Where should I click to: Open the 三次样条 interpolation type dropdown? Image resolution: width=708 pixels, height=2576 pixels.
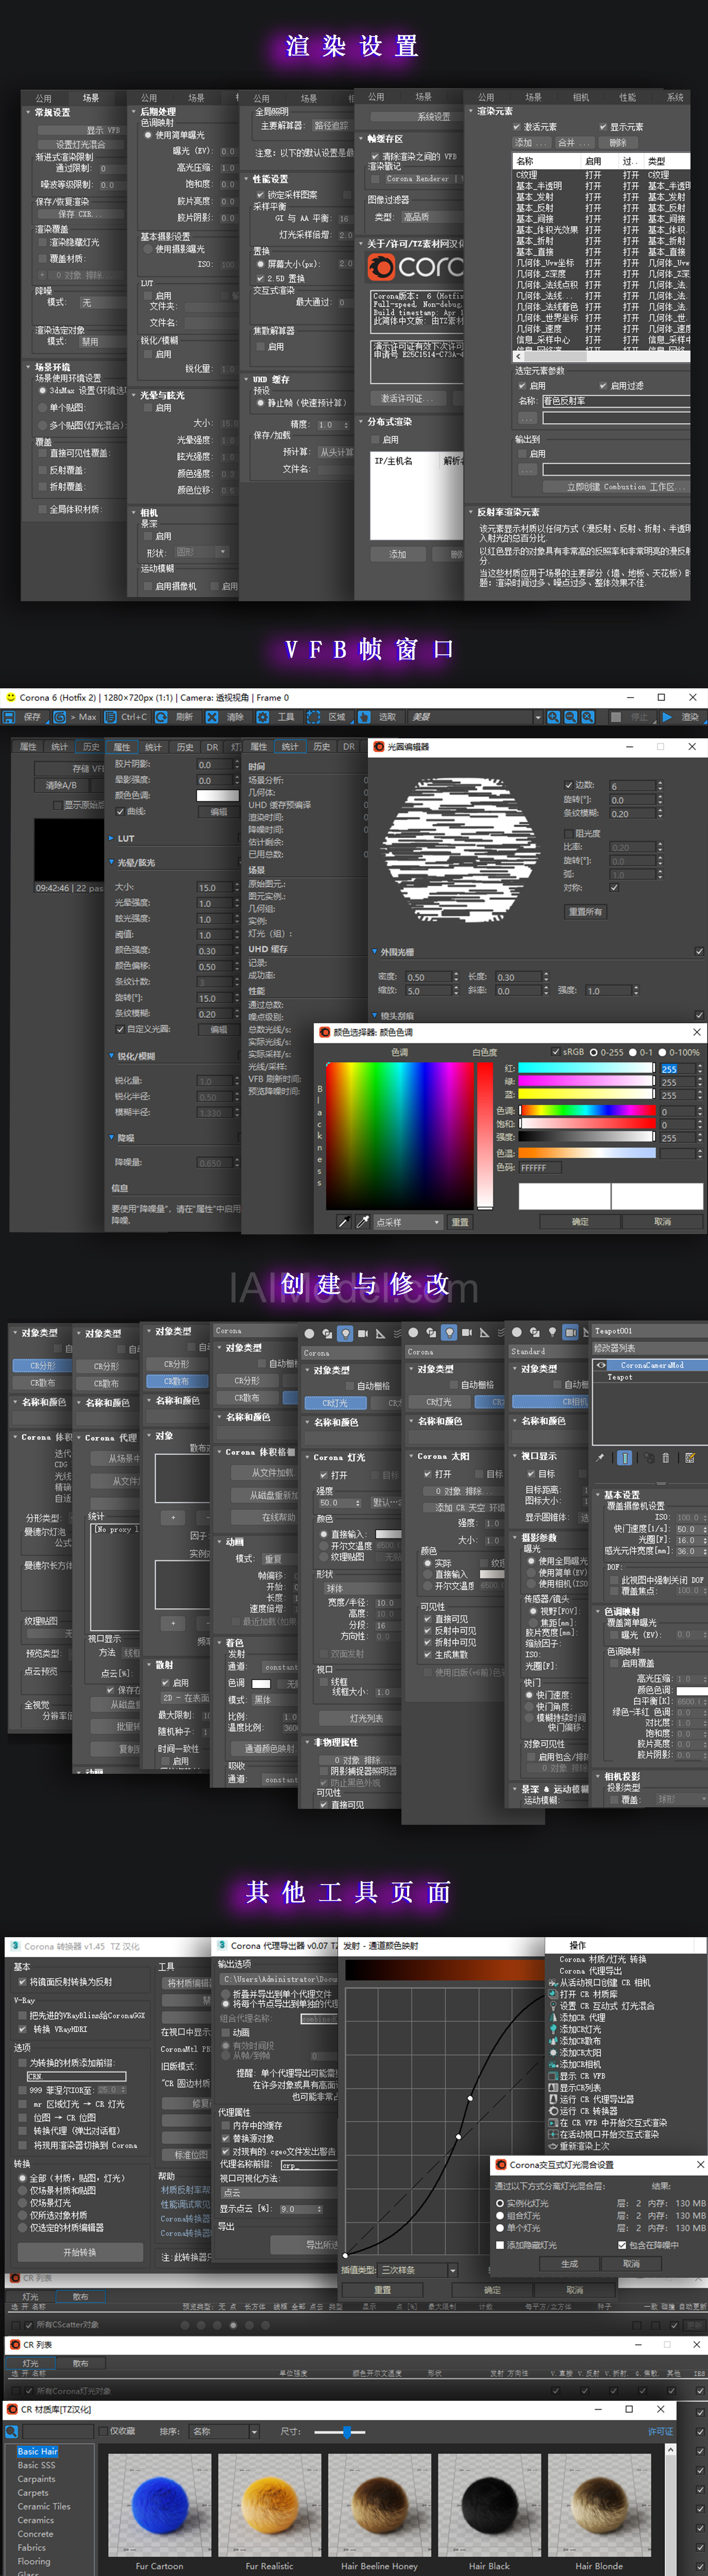point(417,2270)
